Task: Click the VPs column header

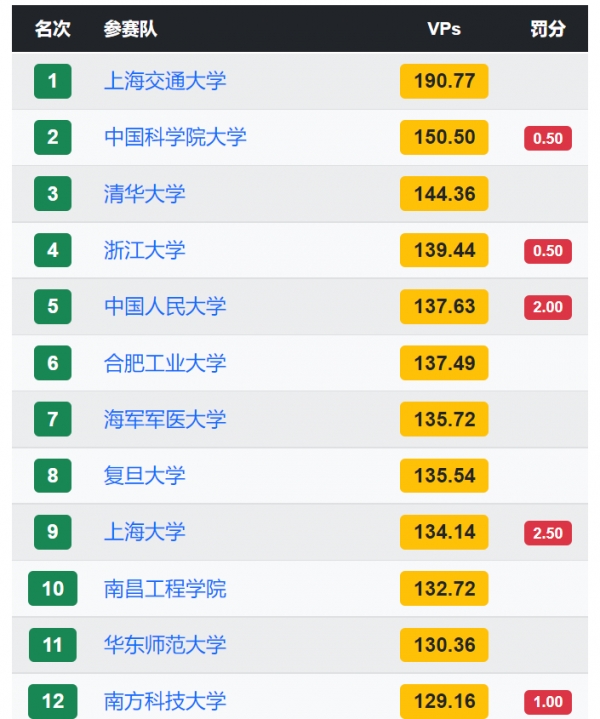Action: [444, 29]
